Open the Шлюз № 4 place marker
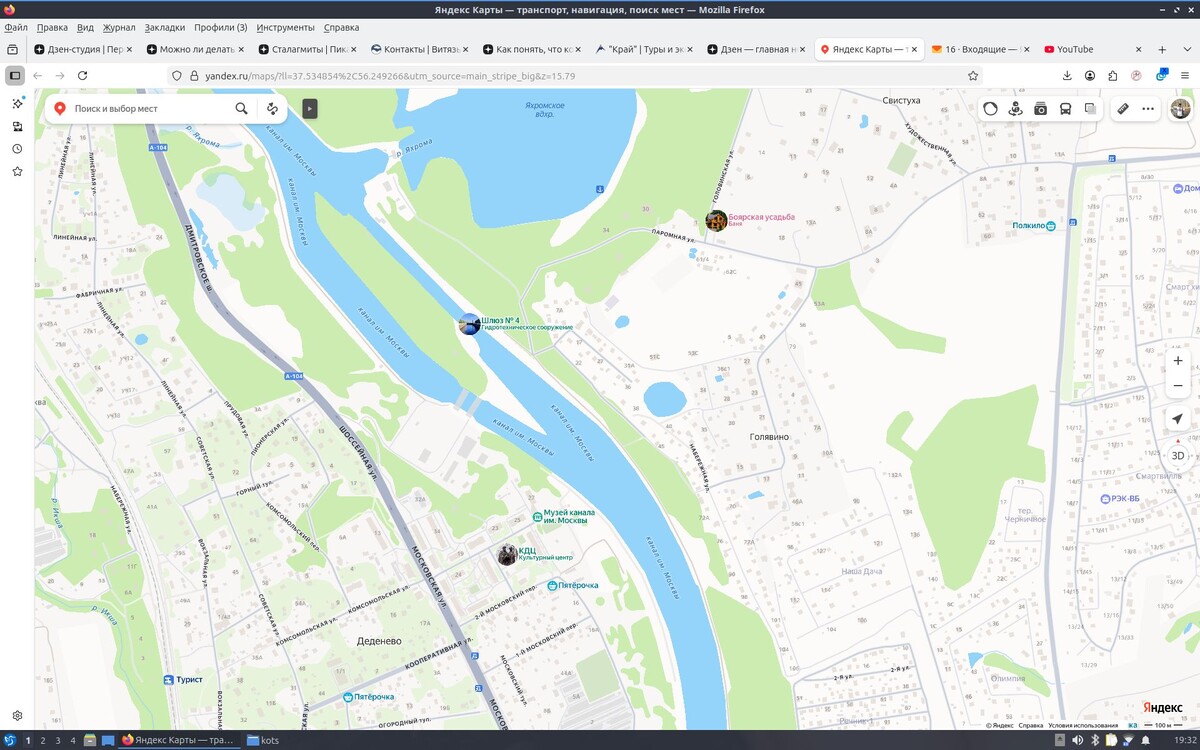 click(469, 324)
